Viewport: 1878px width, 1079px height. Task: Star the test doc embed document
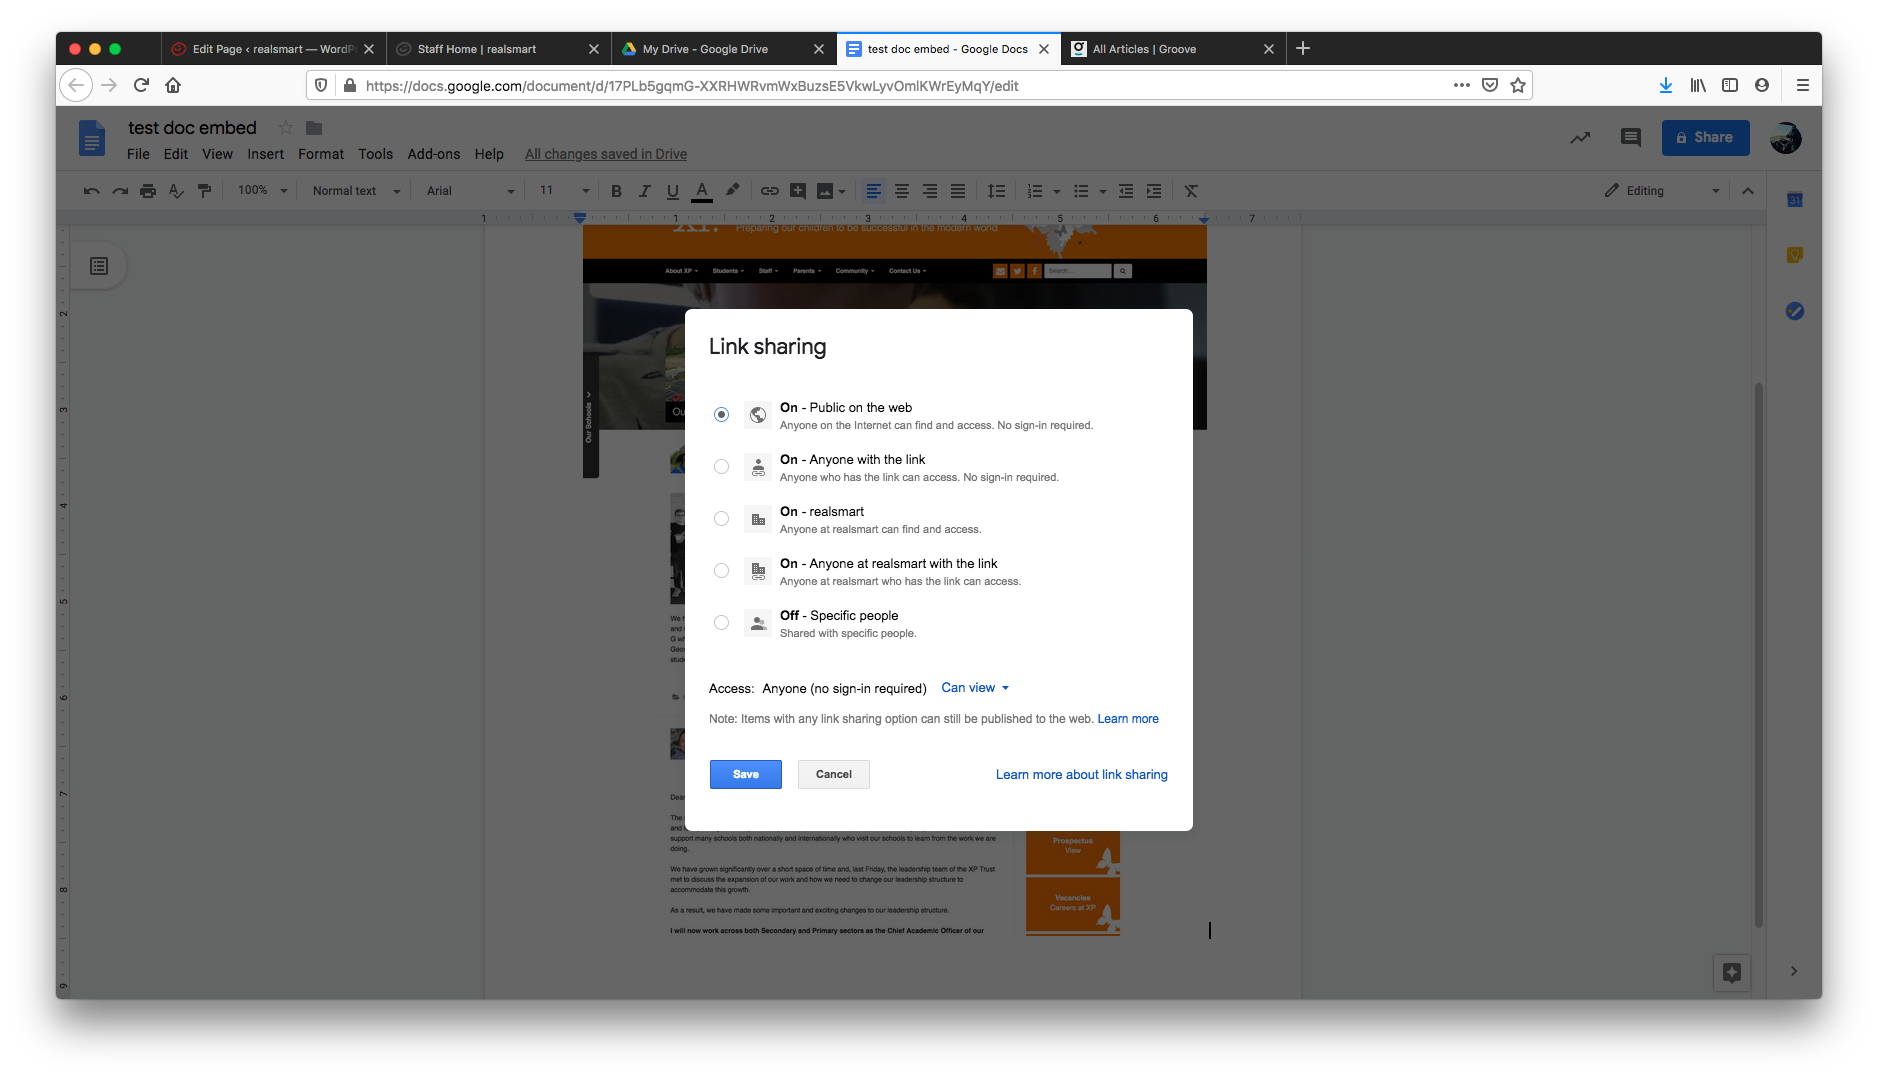tap(286, 128)
